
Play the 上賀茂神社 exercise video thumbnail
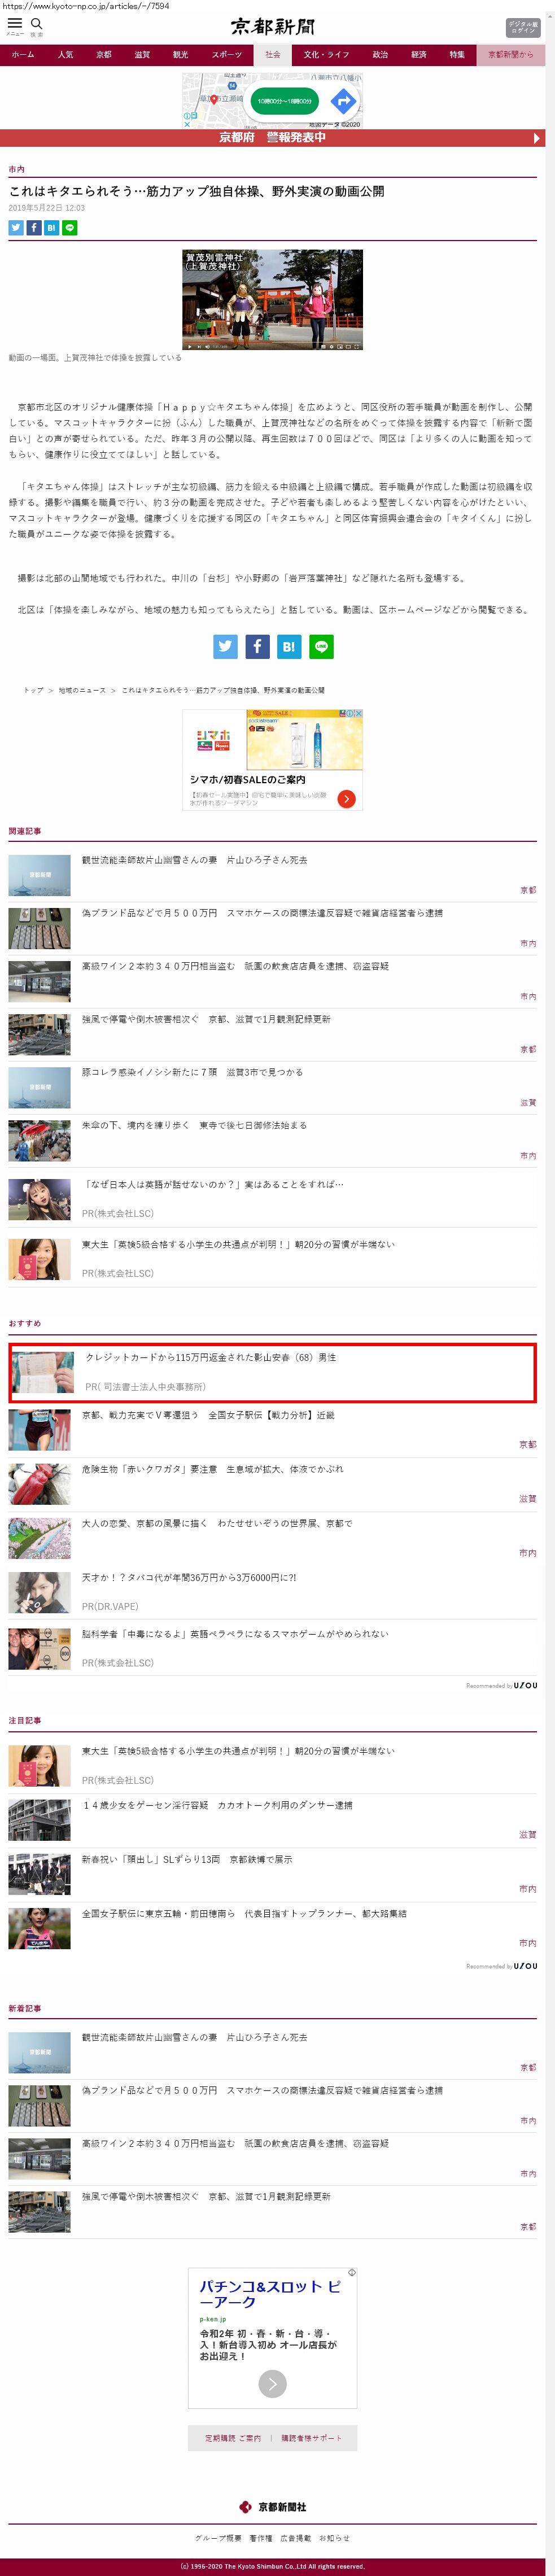(x=273, y=299)
